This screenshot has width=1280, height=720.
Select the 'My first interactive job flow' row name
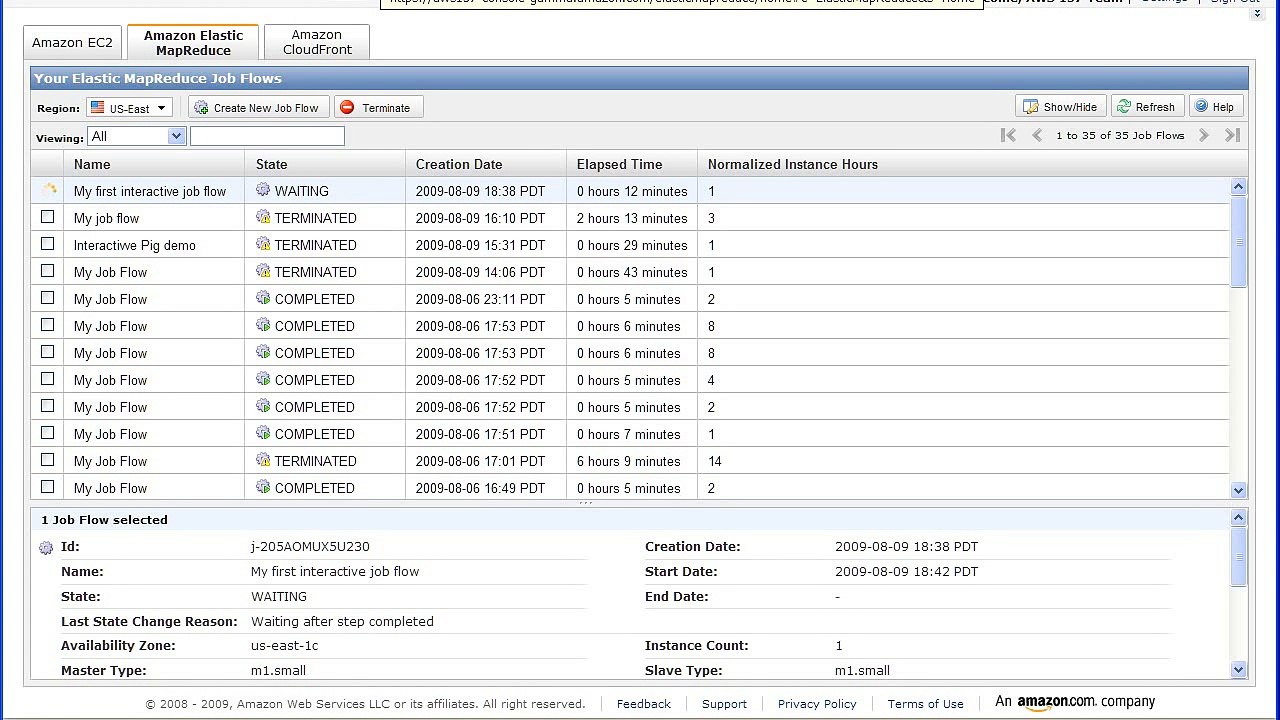[150, 191]
